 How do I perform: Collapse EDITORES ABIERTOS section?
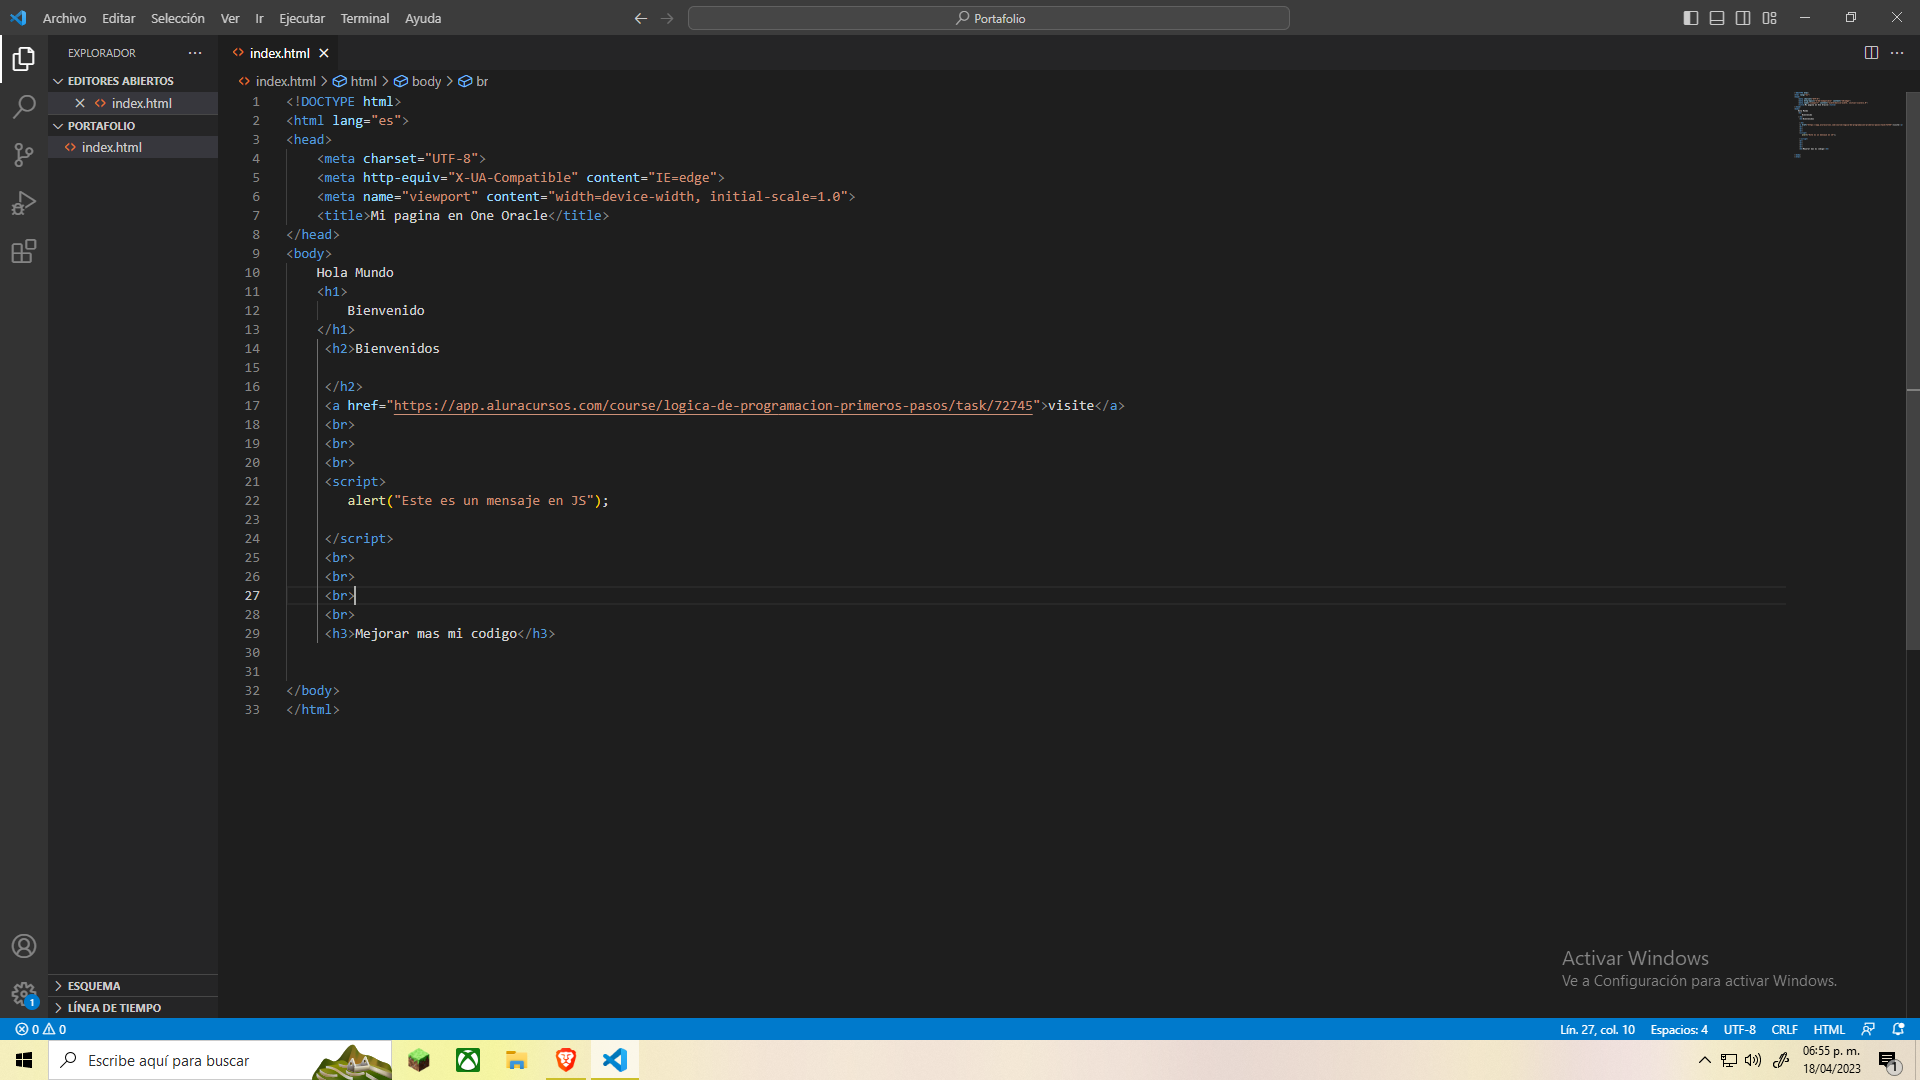(133, 81)
